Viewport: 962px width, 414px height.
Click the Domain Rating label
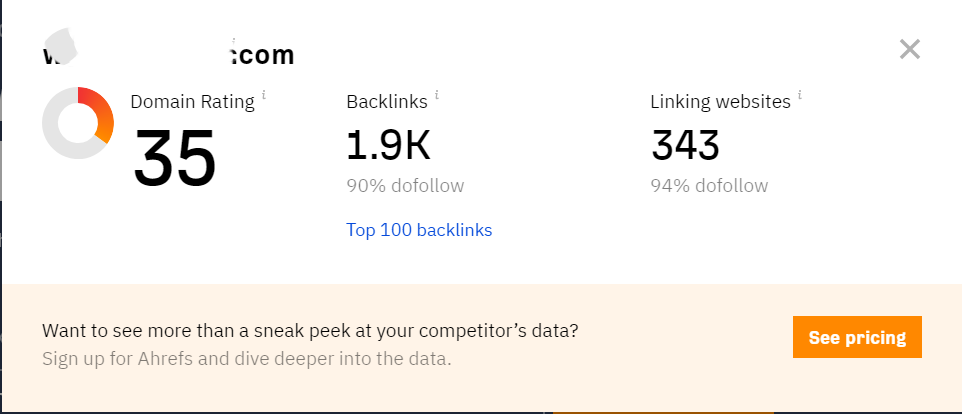point(192,101)
